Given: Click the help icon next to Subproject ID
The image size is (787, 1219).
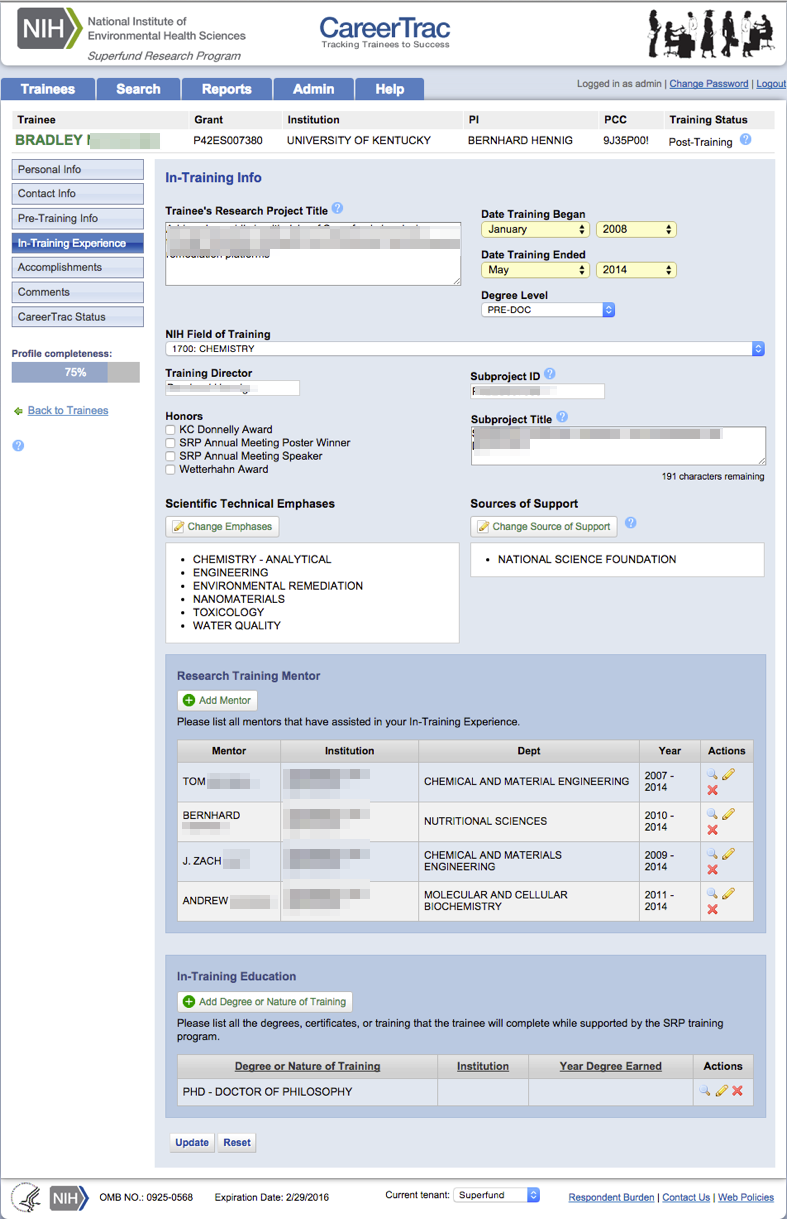Looking at the screenshot, I should point(550,375).
